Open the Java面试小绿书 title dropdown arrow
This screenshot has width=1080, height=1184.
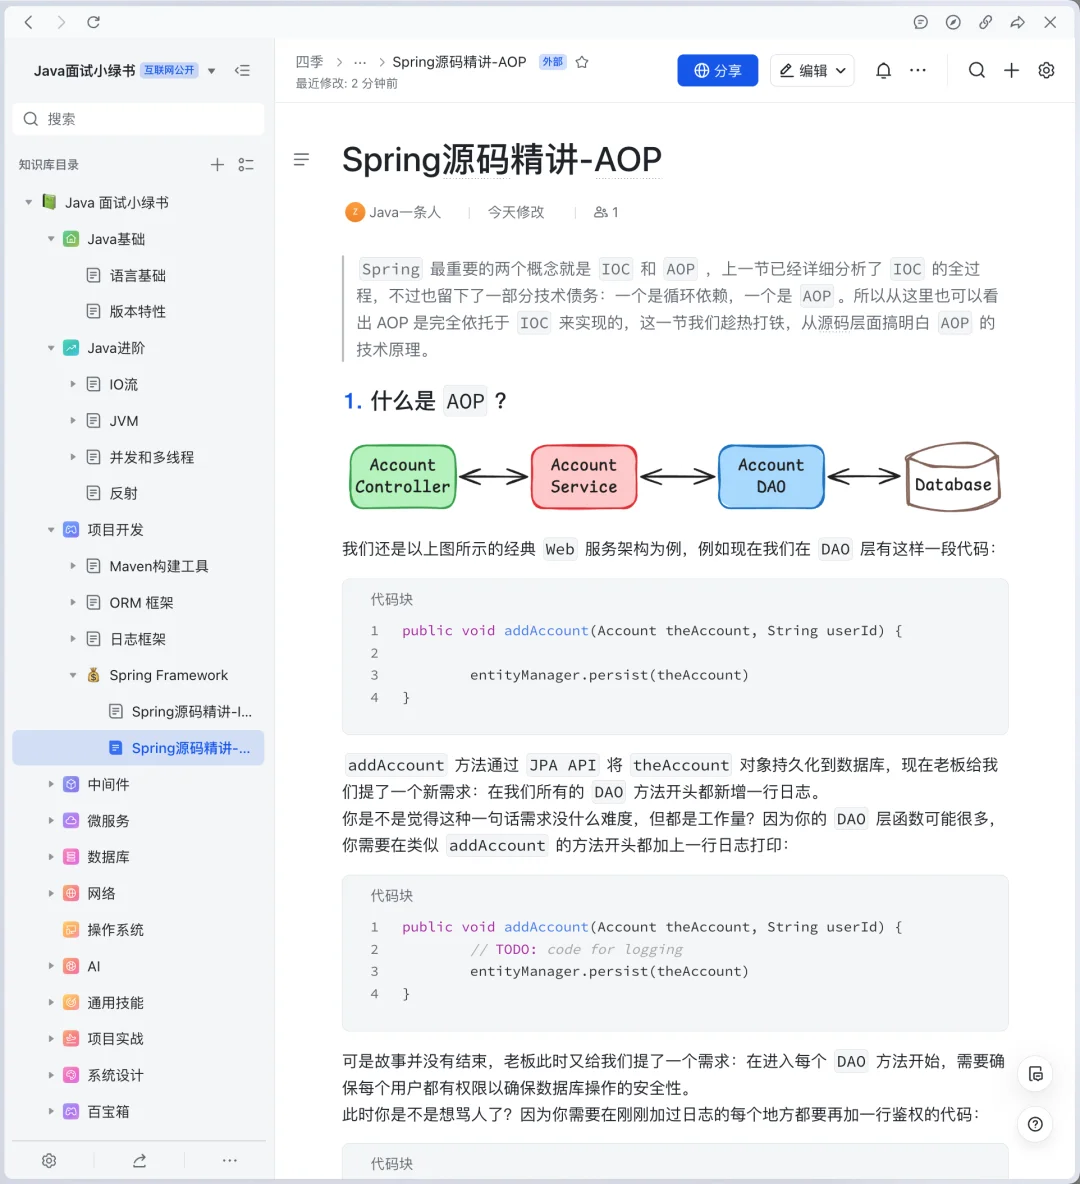click(211, 70)
